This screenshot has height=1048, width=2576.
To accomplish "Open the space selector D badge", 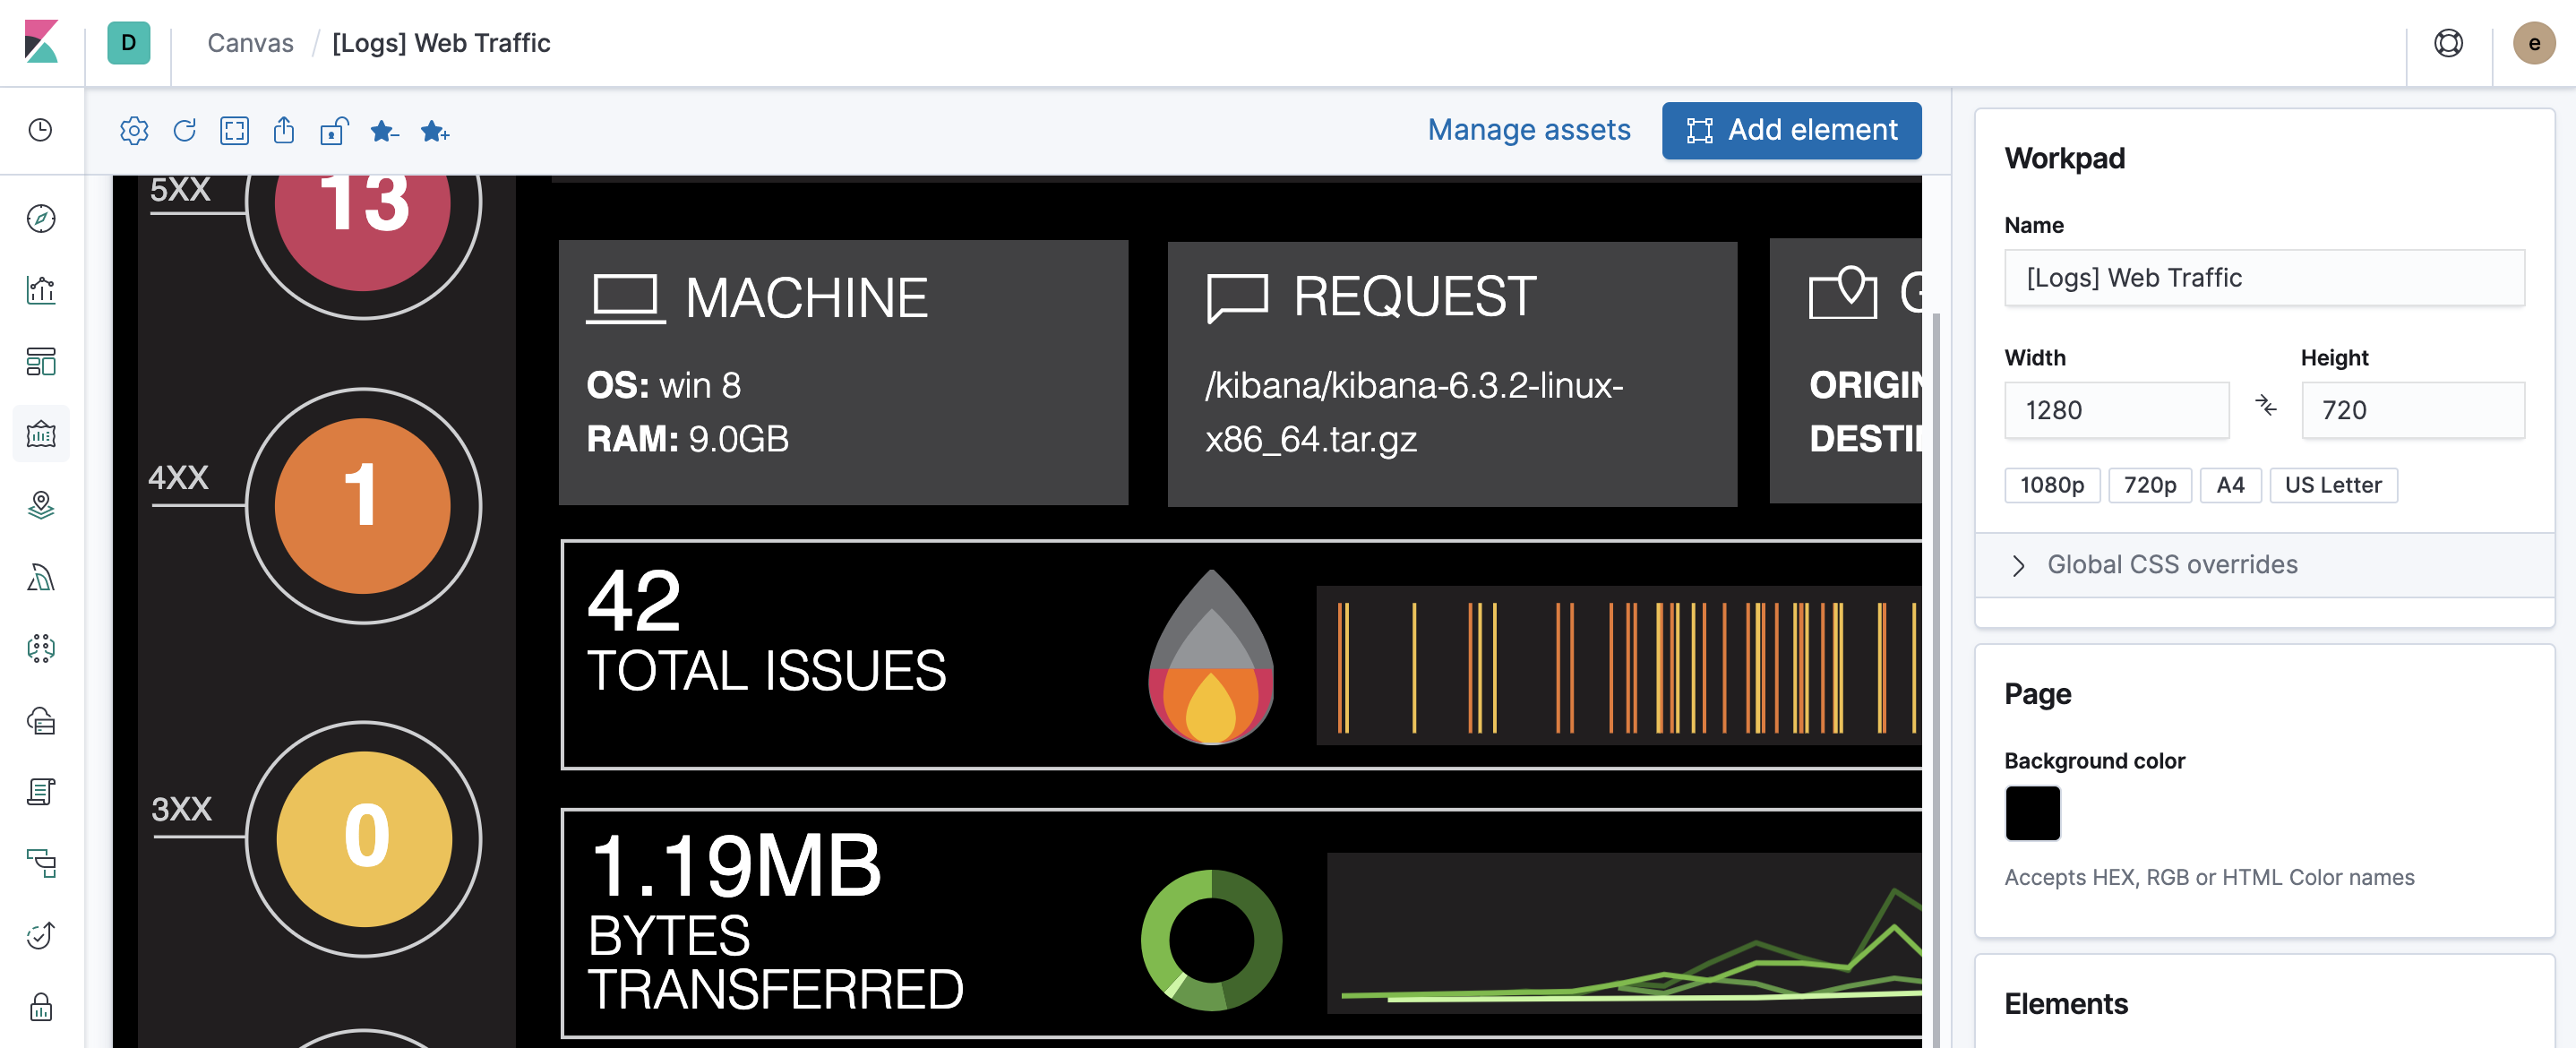I will (x=128, y=43).
